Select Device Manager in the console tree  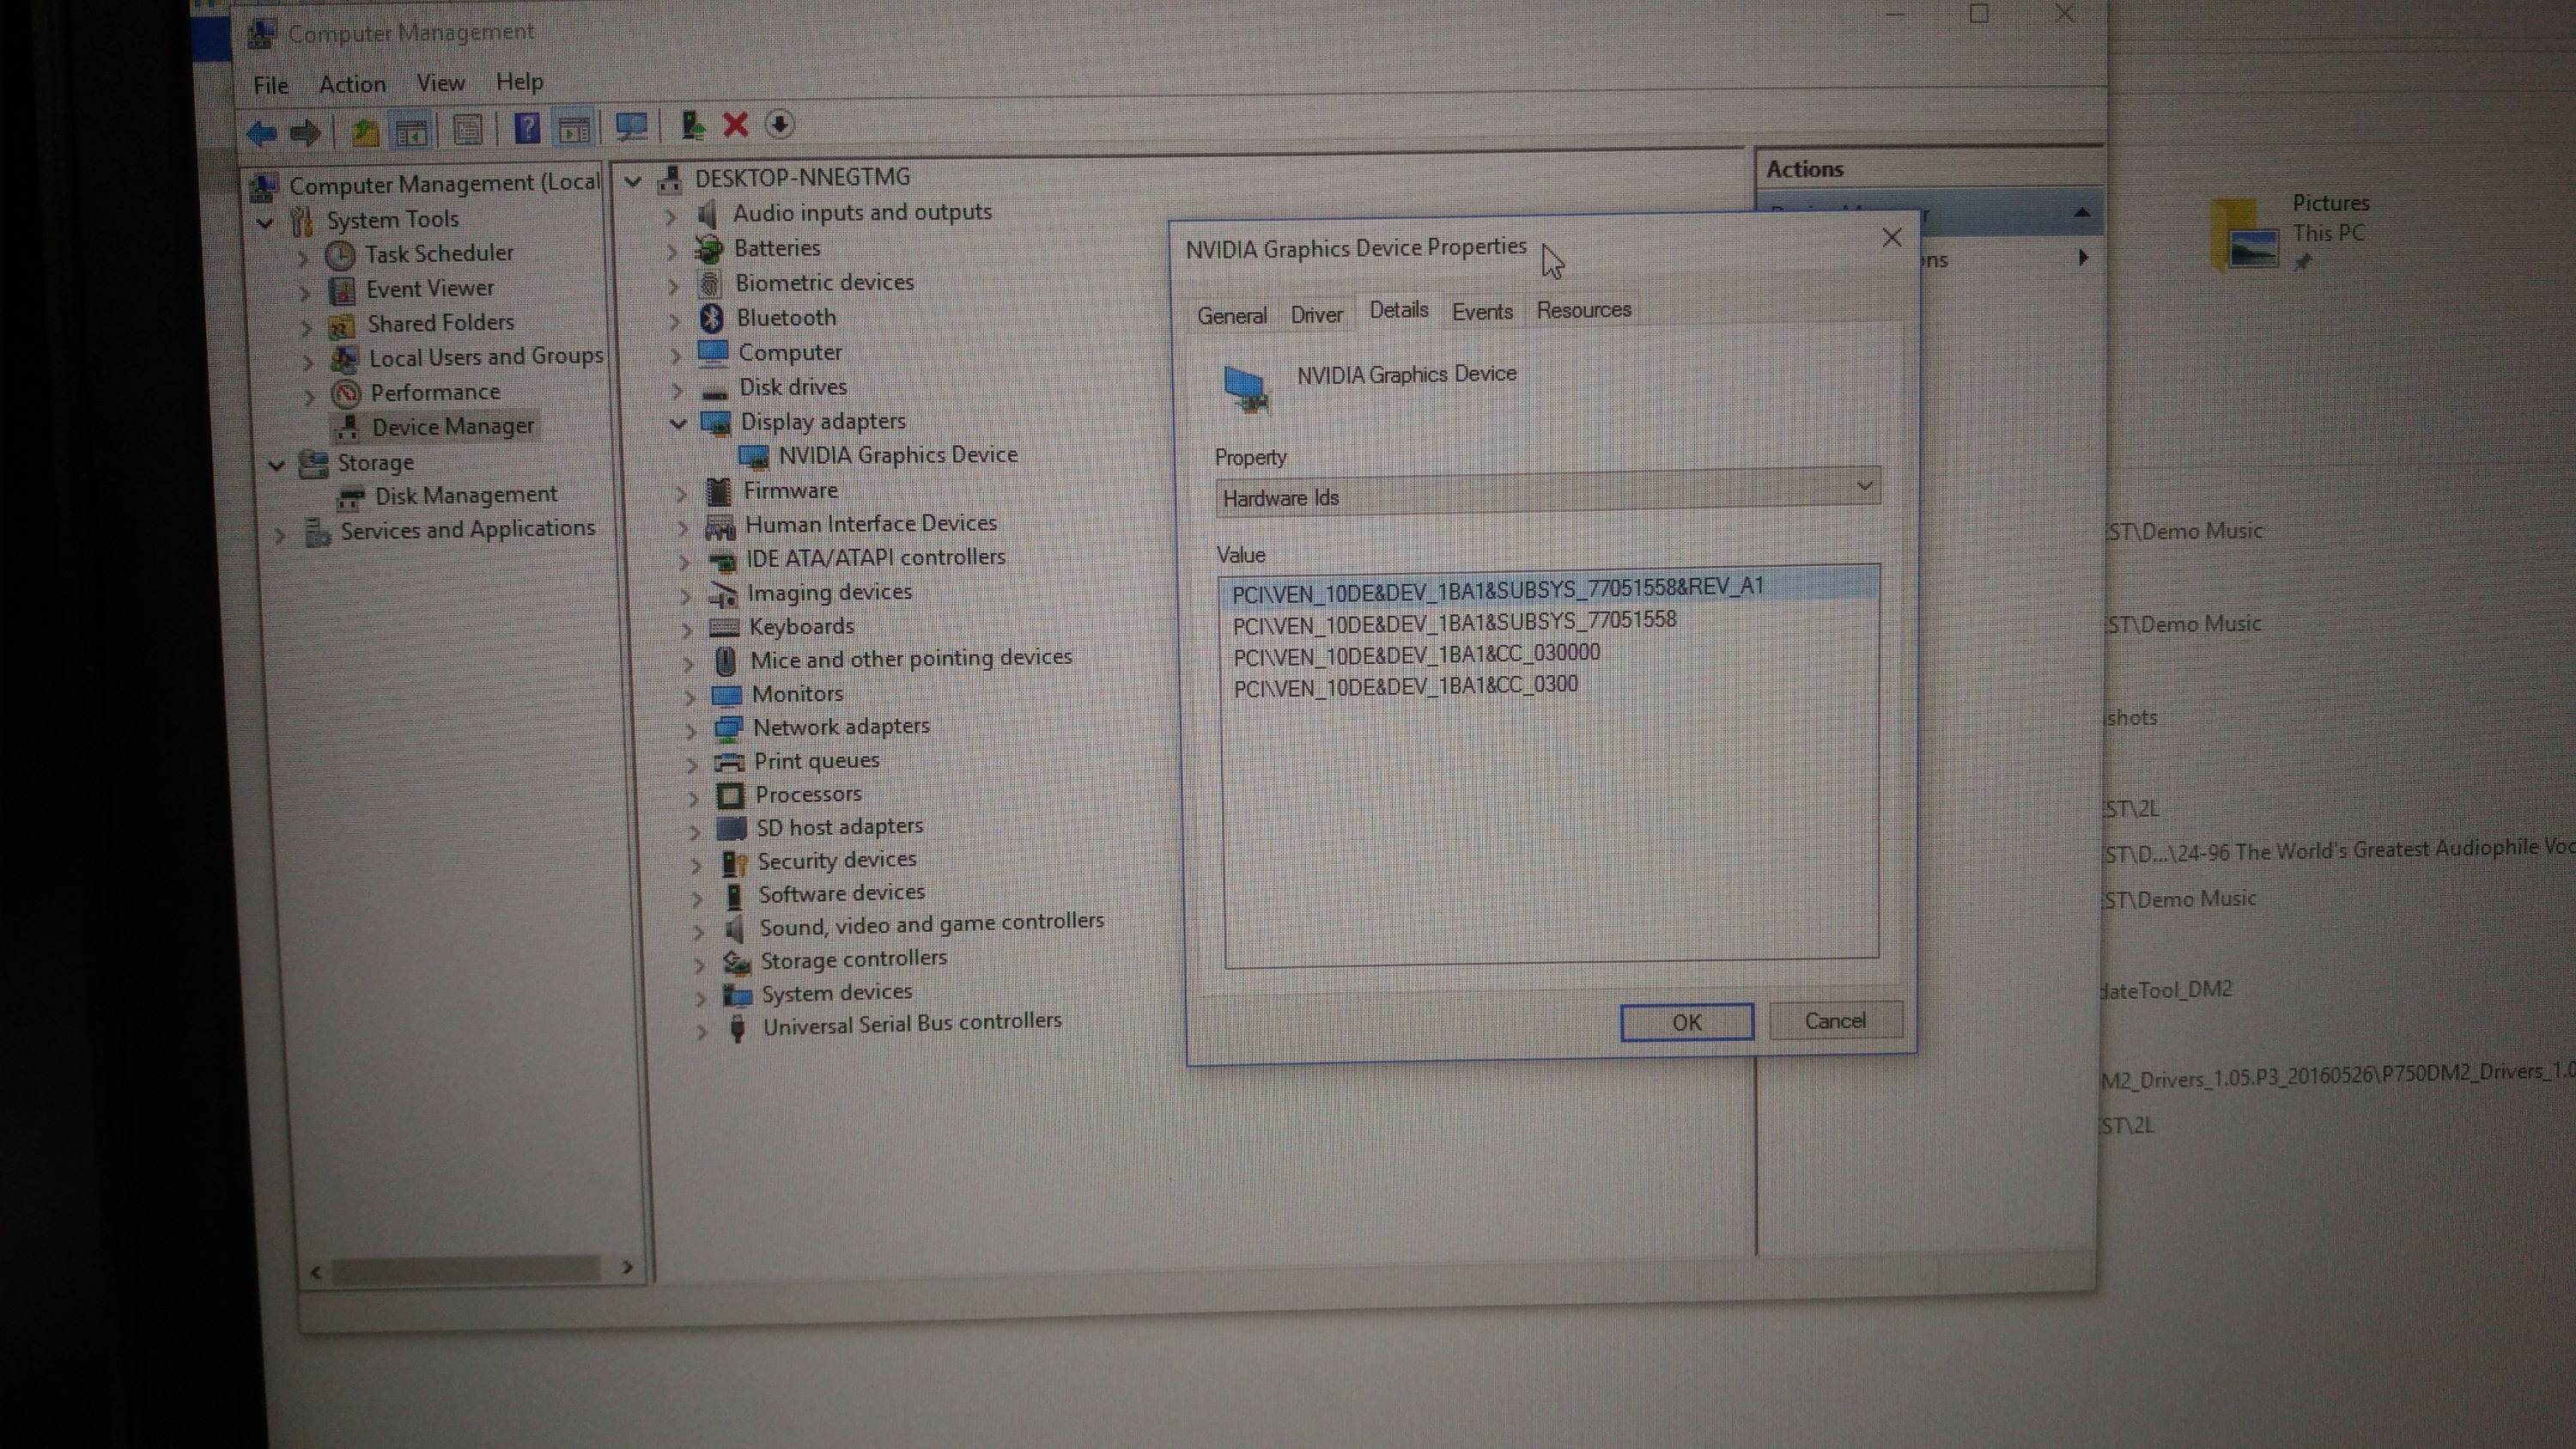pyautogui.click(x=452, y=428)
